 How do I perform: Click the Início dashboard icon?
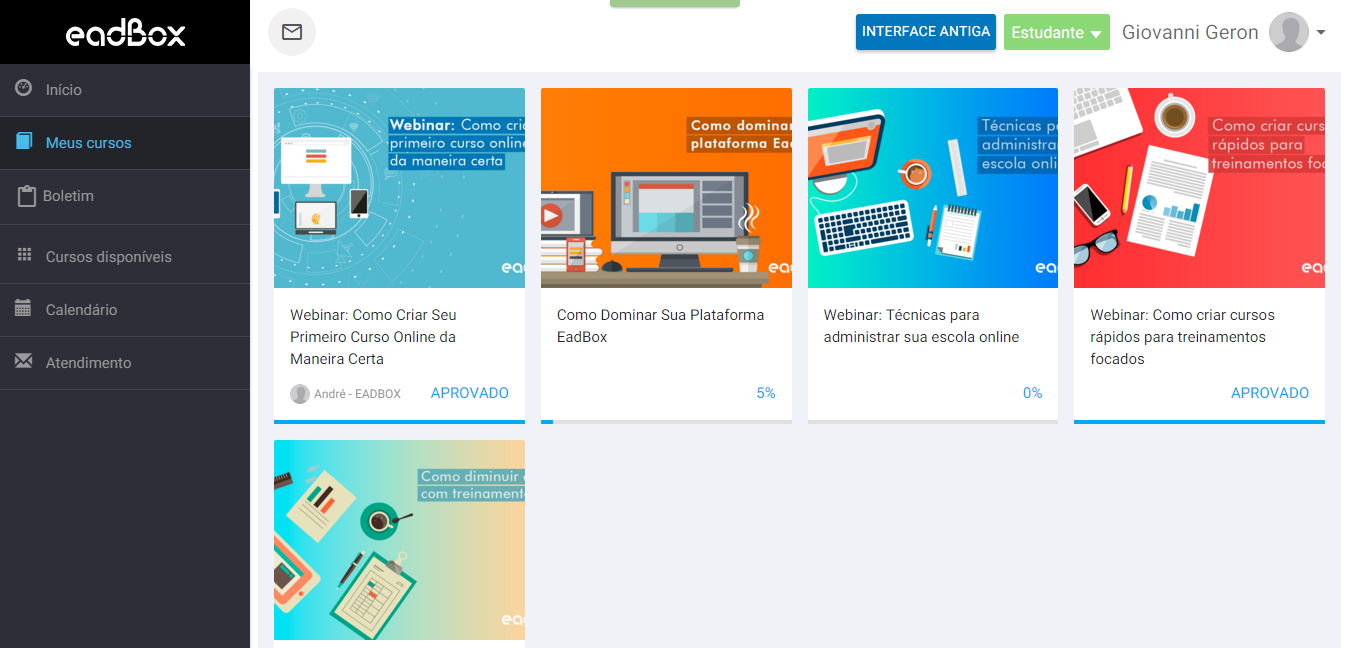[24, 88]
